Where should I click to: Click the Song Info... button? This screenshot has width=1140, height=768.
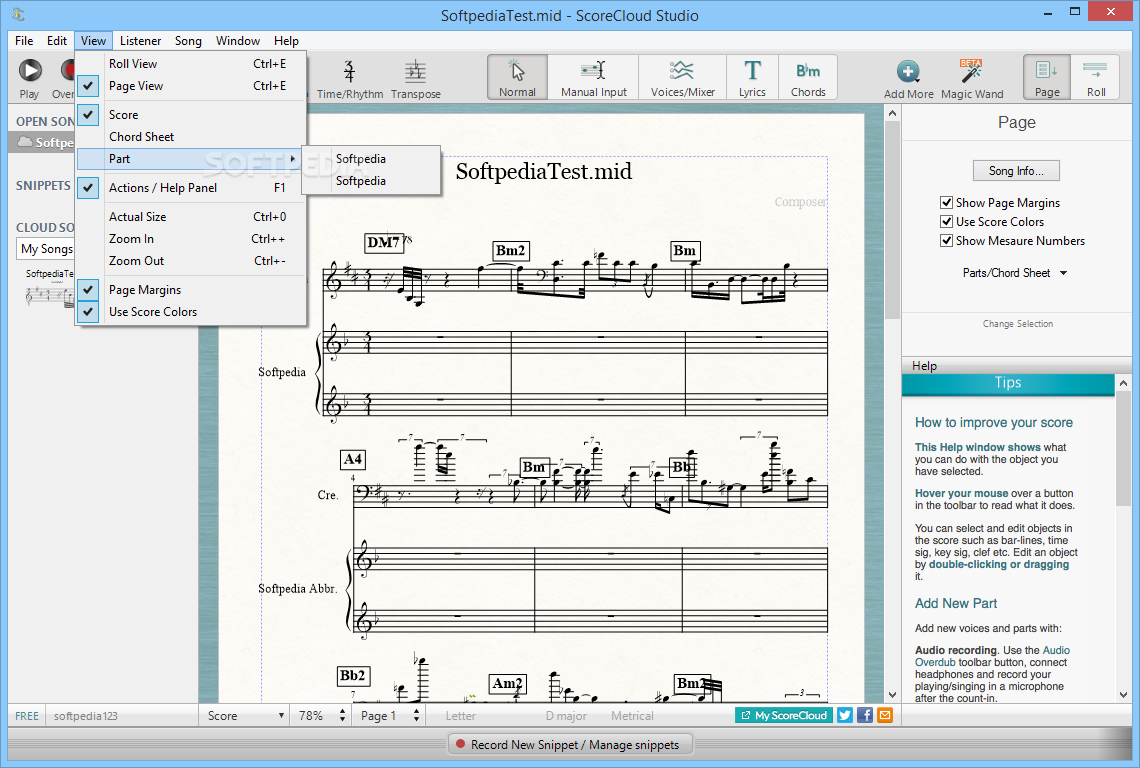1016,171
